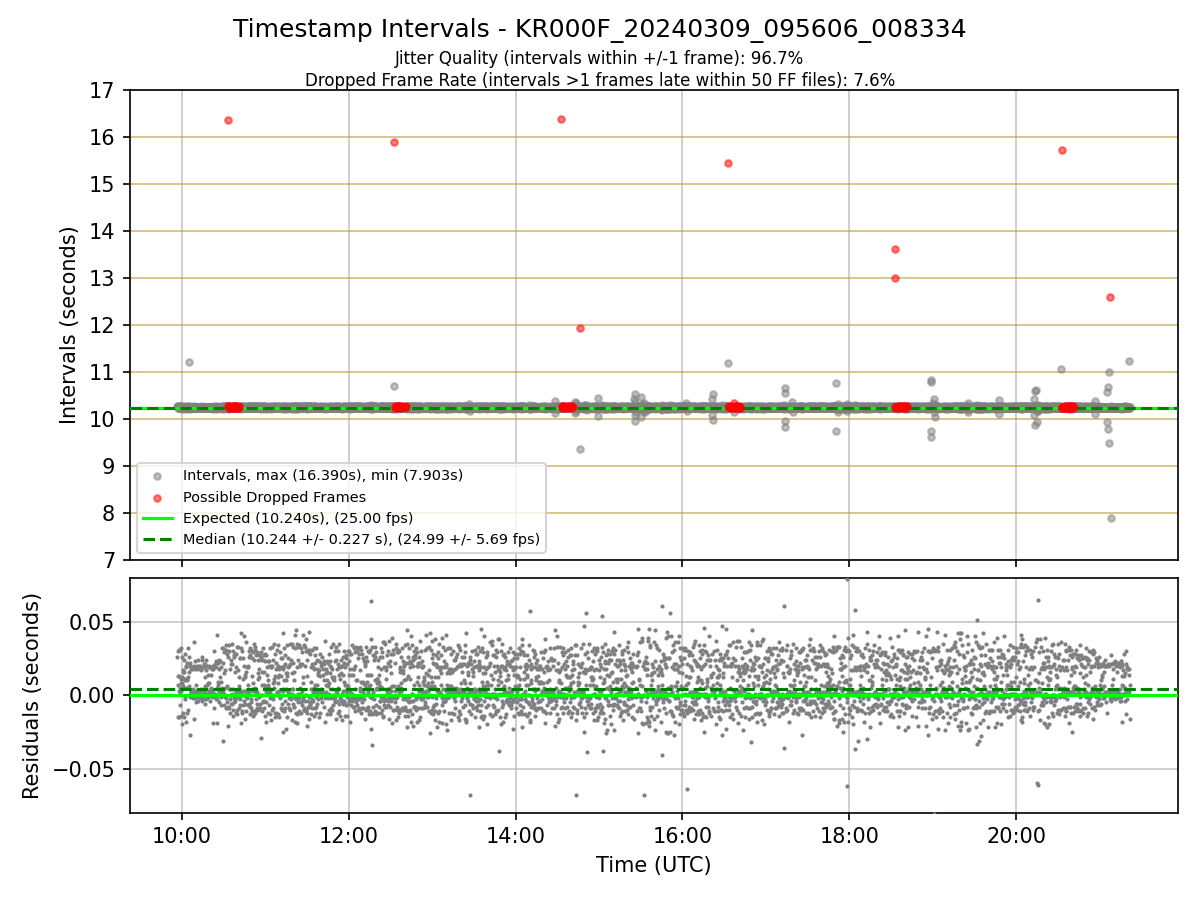
Task: Click the red point at 13.6s after 18:00
Action: pos(895,249)
